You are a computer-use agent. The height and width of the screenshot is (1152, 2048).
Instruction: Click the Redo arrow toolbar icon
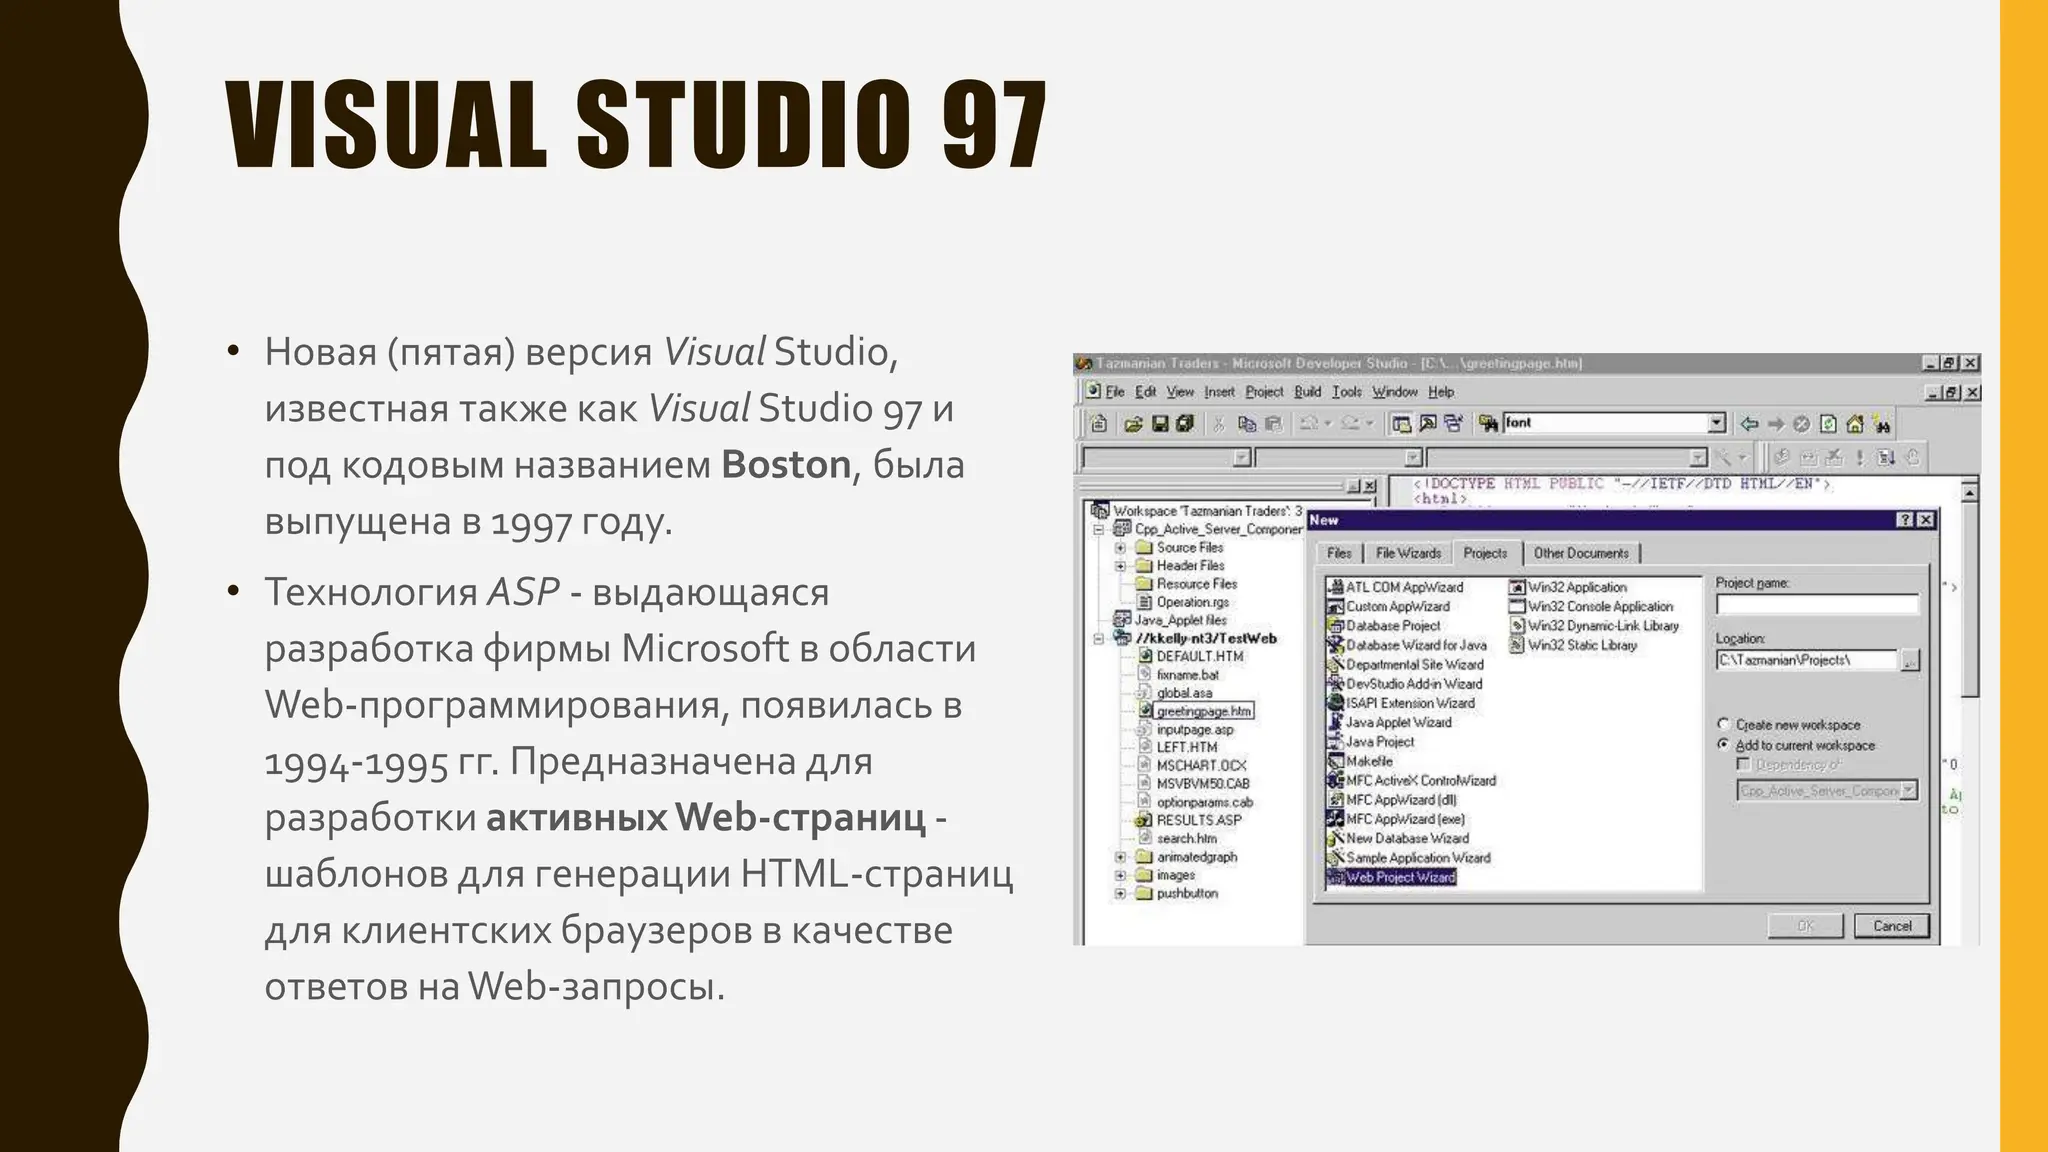[x=1350, y=424]
